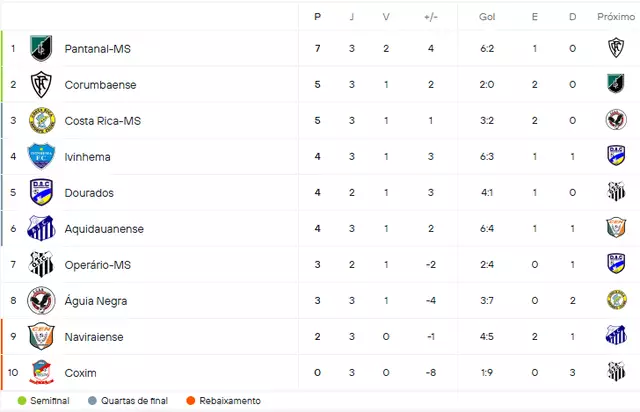
Task: Click the Águia Negra eagle crest in row 8
Action: pos(41,301)
